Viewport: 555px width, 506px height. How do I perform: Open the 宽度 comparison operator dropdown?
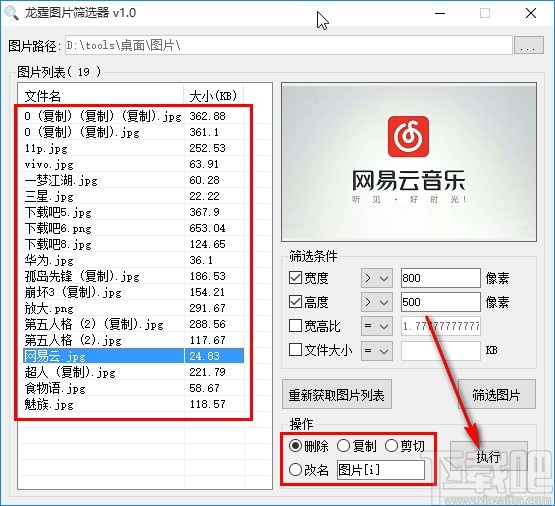coord(377,278)
